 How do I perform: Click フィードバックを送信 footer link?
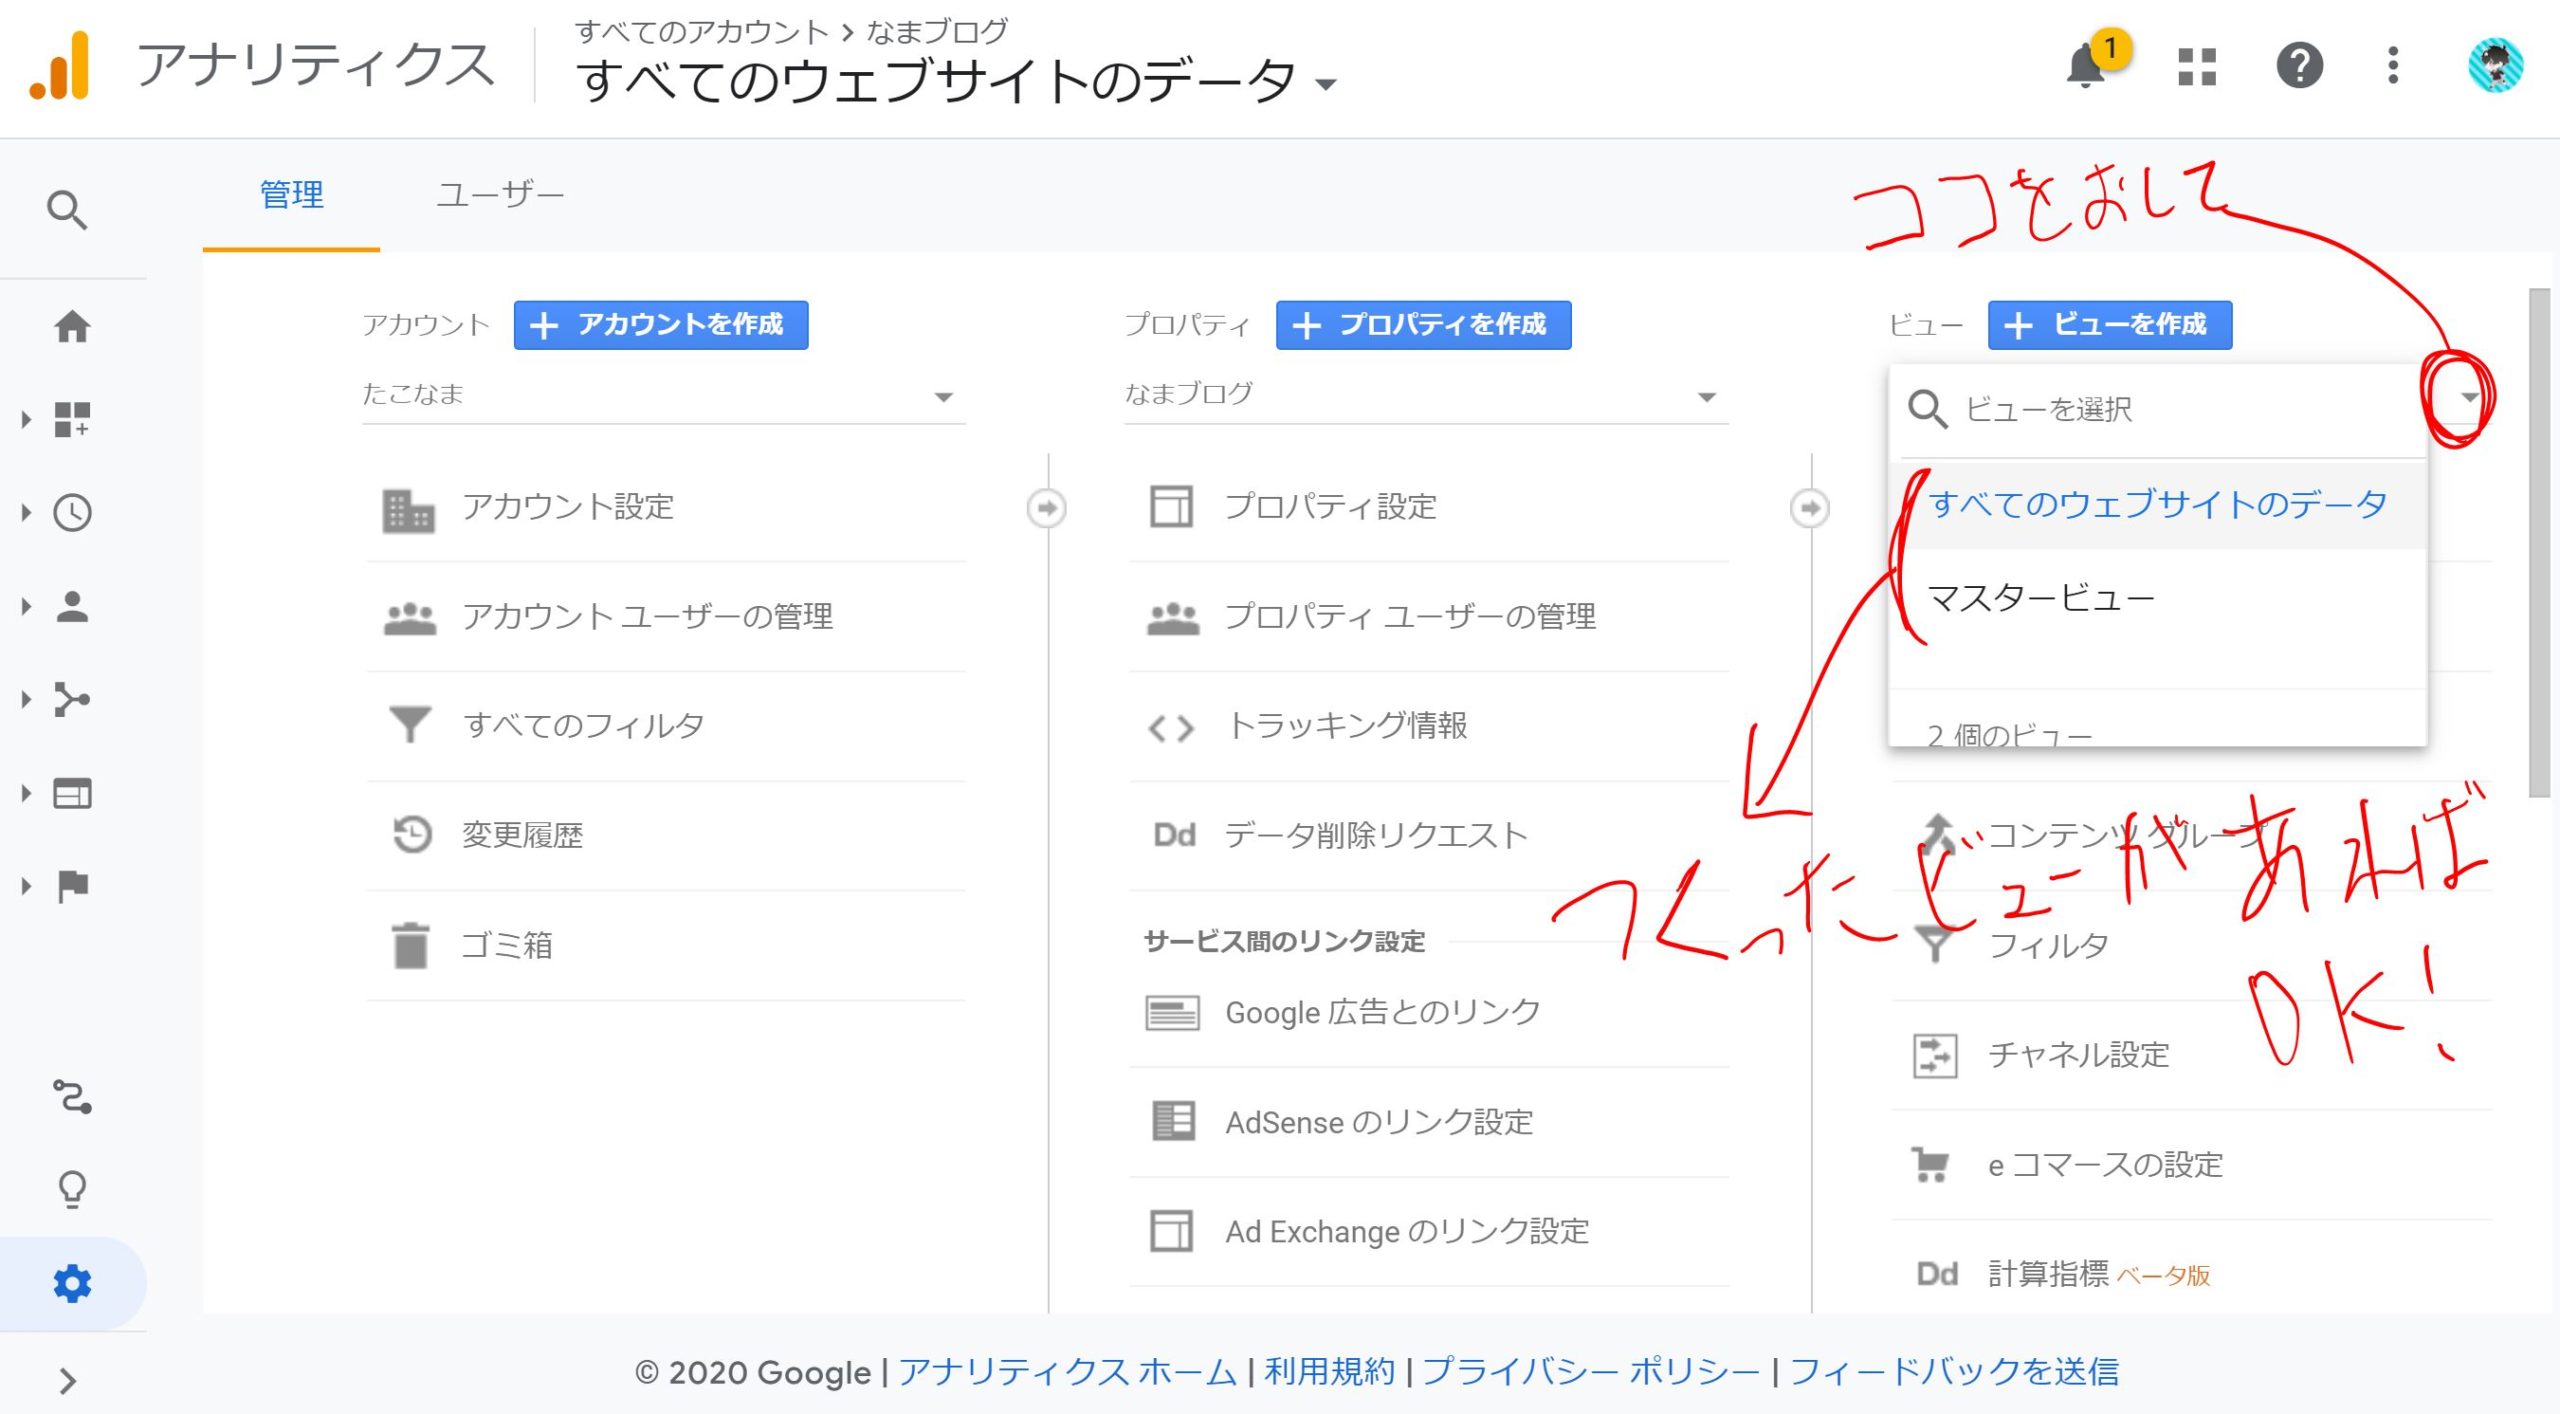[1954, 1372]
